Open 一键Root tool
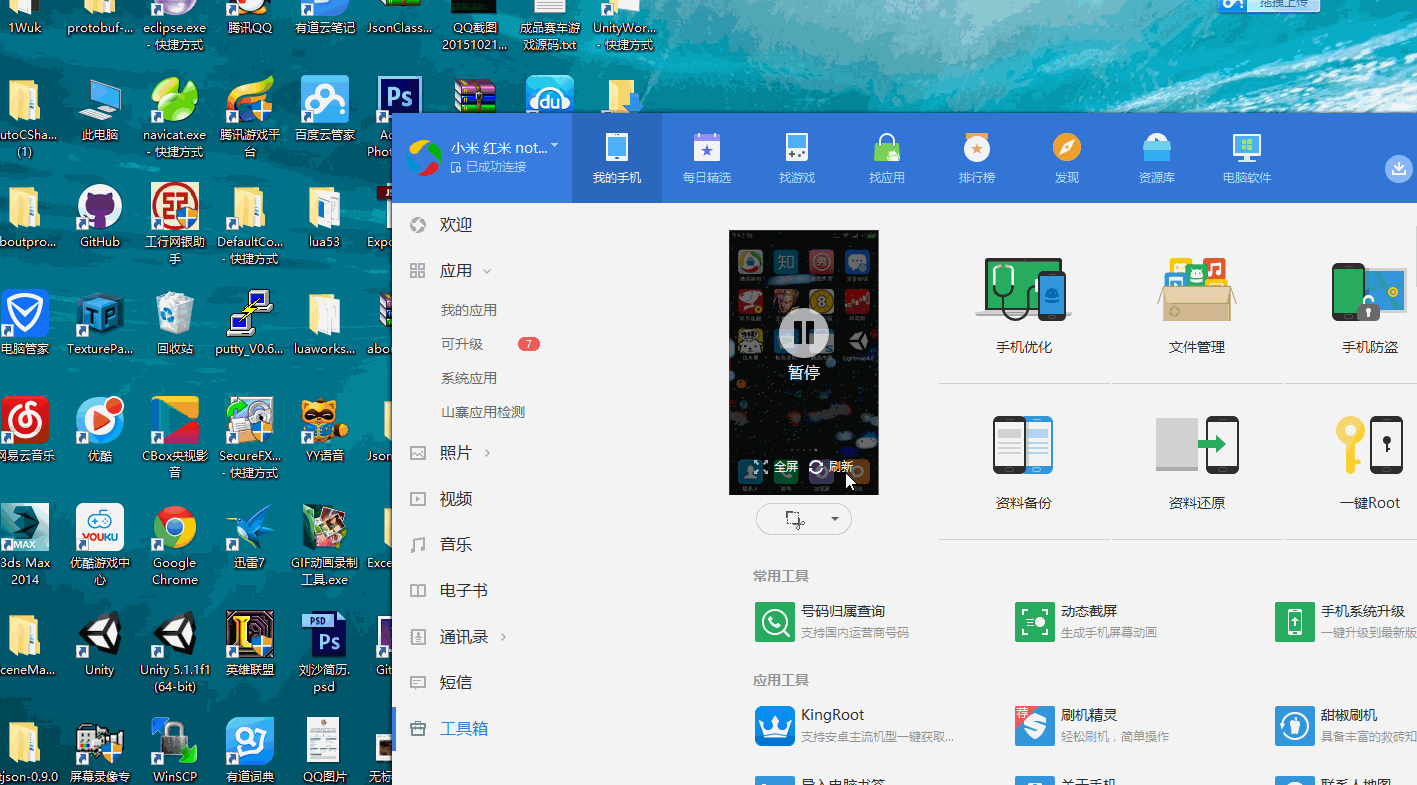The image size is (1417, 785). (1370, 462)
